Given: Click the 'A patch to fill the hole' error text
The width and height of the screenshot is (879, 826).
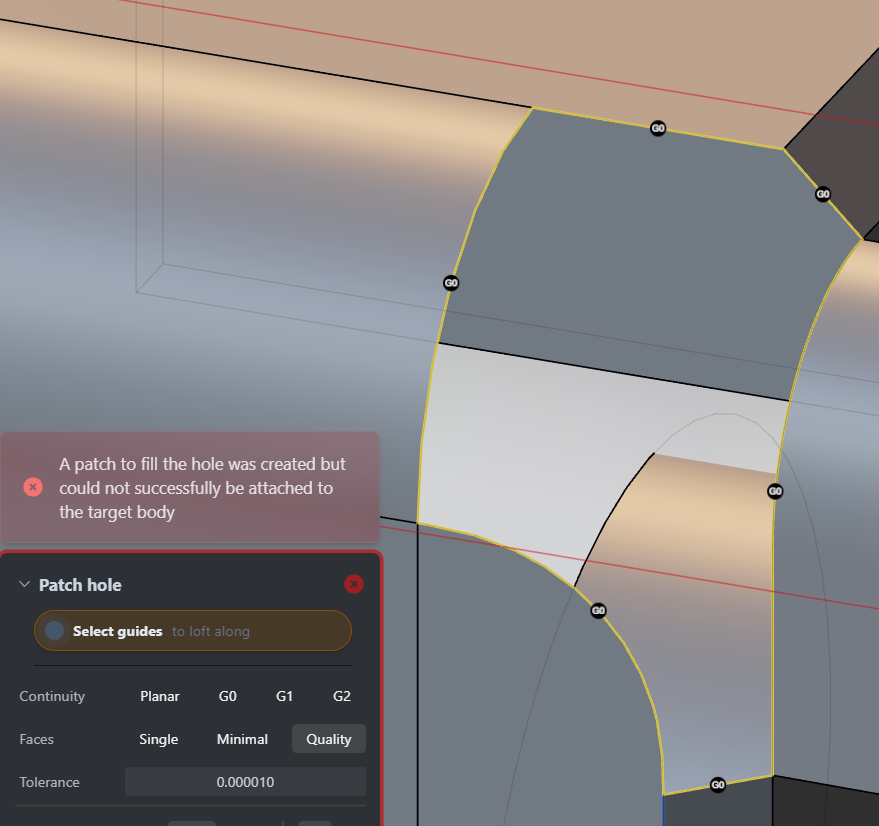Looking at the screenshot, I should pyautogui.click(x=202, y=488).
